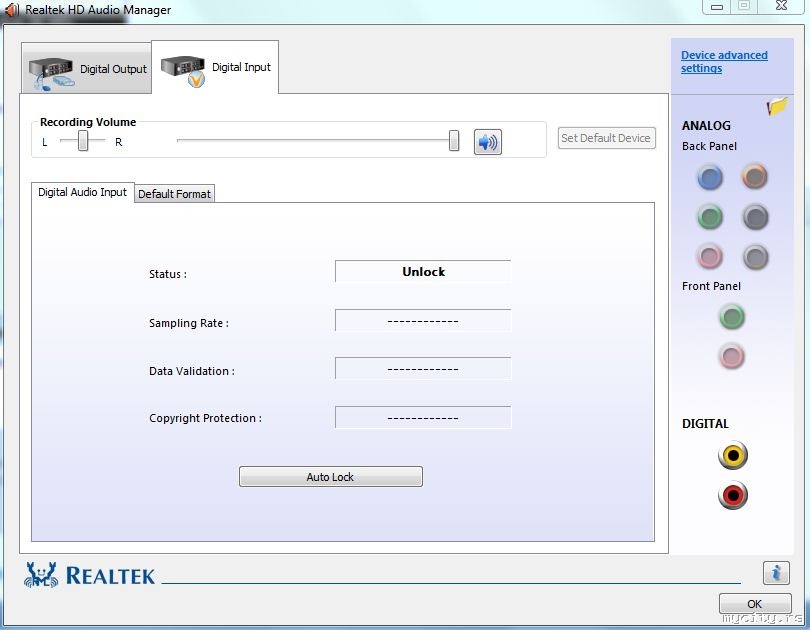Click the blue back panel jack
The height and width of the screenshot is (630, 810).
[x=710, y=177]
